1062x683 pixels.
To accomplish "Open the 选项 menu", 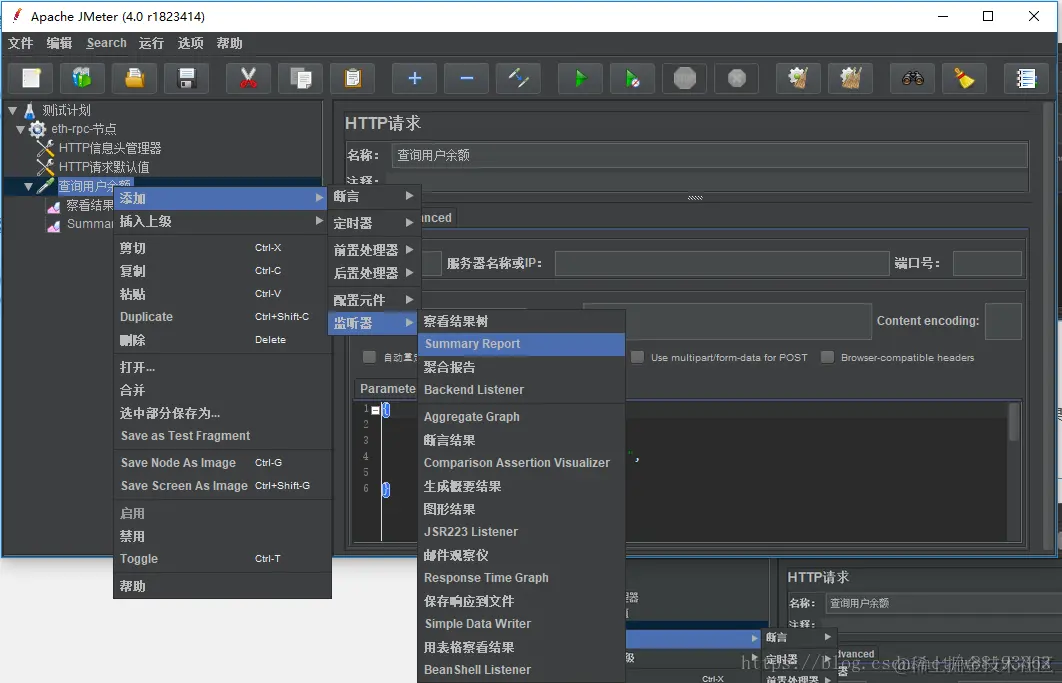I will pos(190,43).
